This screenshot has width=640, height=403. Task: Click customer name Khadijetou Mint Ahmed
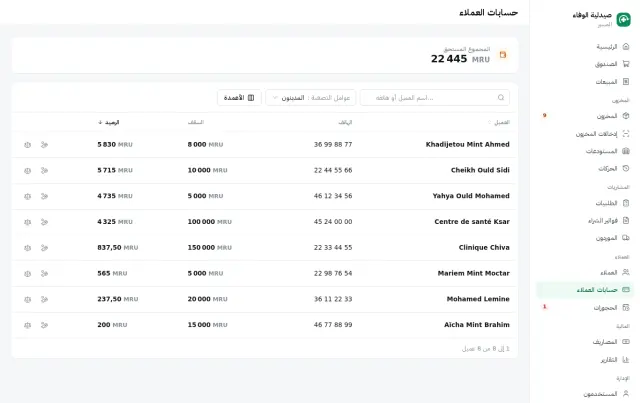(x=467, y=145)
